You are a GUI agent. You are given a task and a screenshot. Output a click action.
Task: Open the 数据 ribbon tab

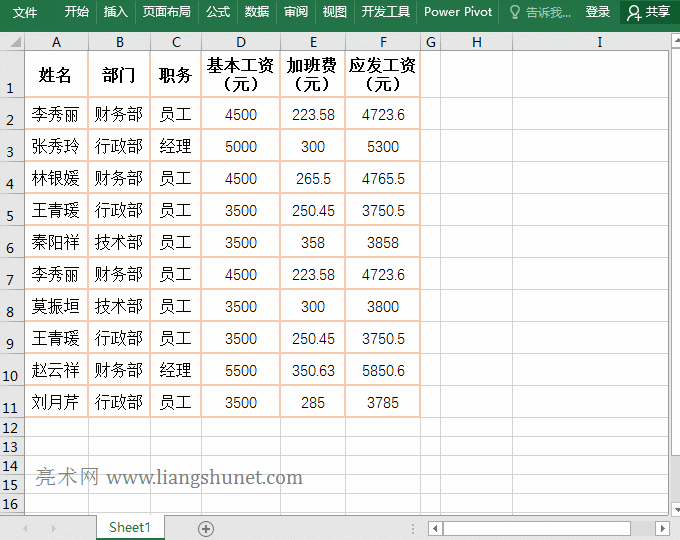257,12
